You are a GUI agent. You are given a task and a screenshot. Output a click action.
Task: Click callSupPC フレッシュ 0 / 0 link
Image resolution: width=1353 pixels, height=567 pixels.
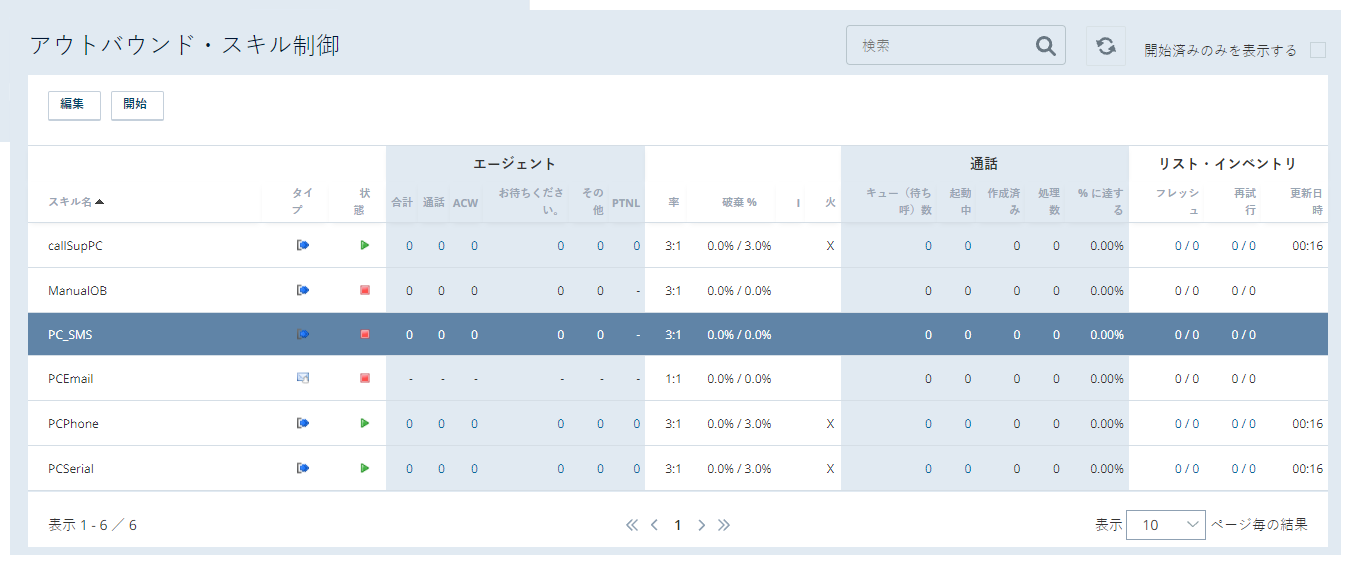[1187, 245]
